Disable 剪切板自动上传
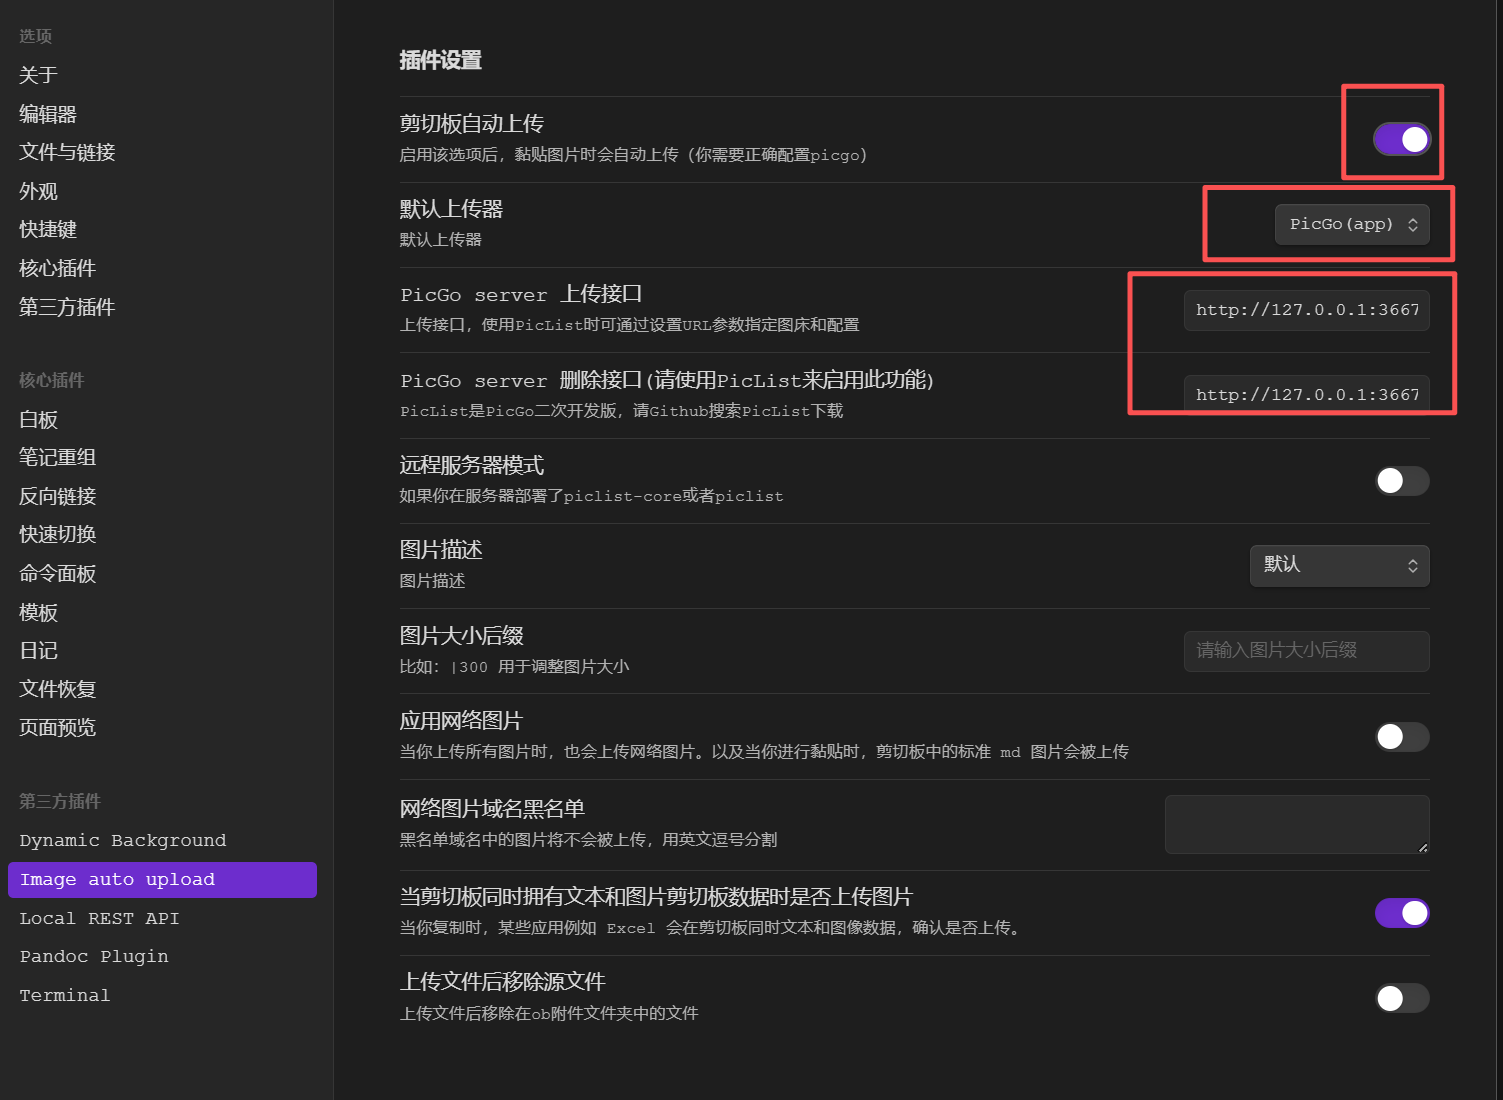 [1402, 140]
